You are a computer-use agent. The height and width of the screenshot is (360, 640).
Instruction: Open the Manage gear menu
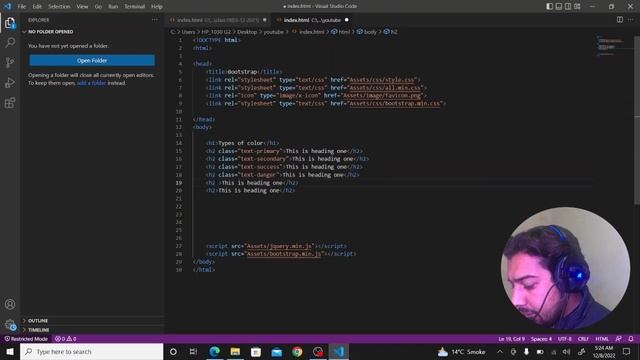coord(10,325)
